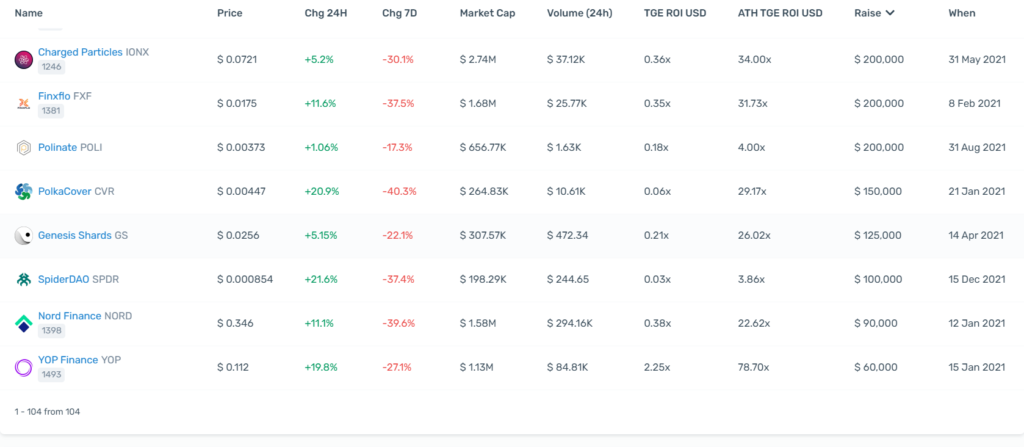
Task: Select Genesis Shards' $ 472.34 volume
Action: (568, 235)
